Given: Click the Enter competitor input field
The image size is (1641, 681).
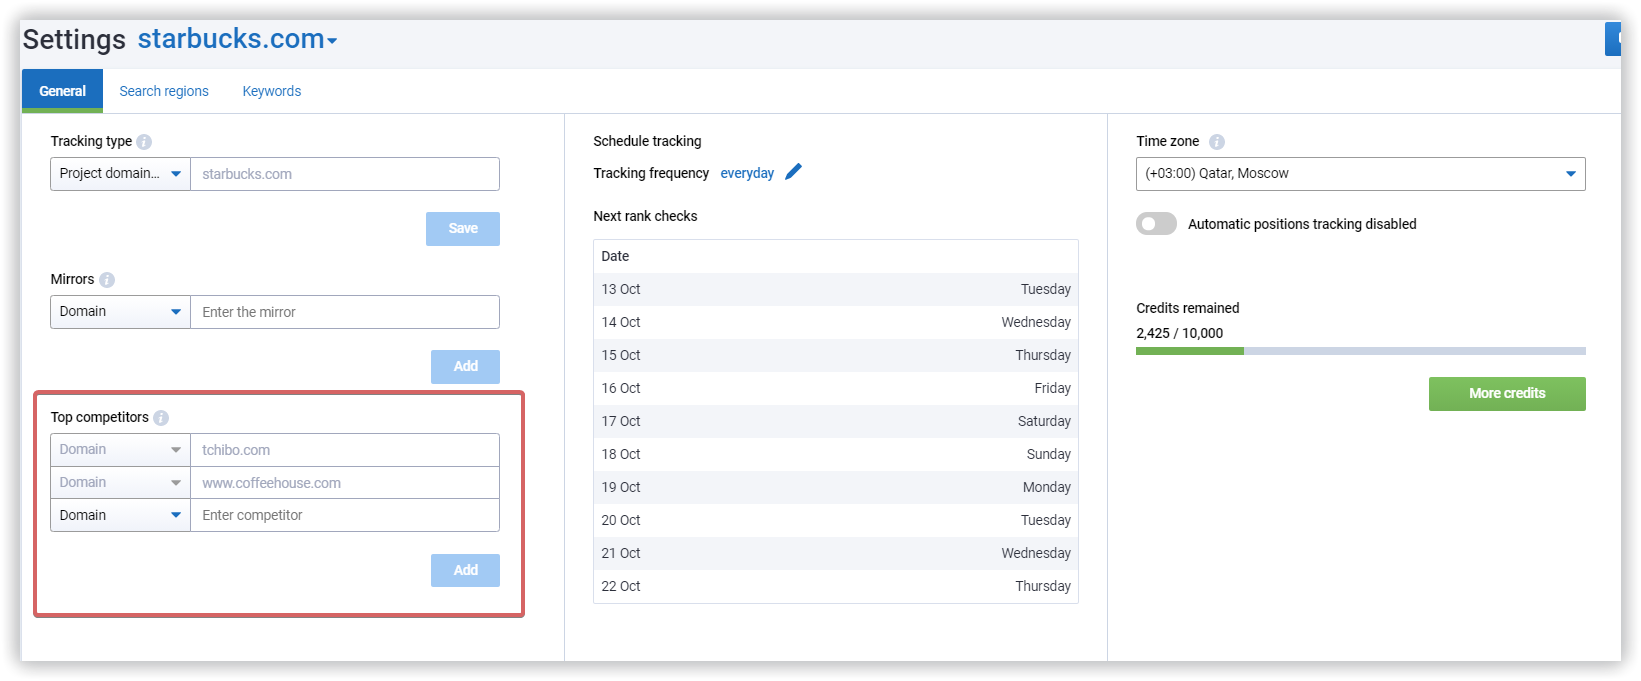Looking at the screenshot, I should click(x=345, y=516).
